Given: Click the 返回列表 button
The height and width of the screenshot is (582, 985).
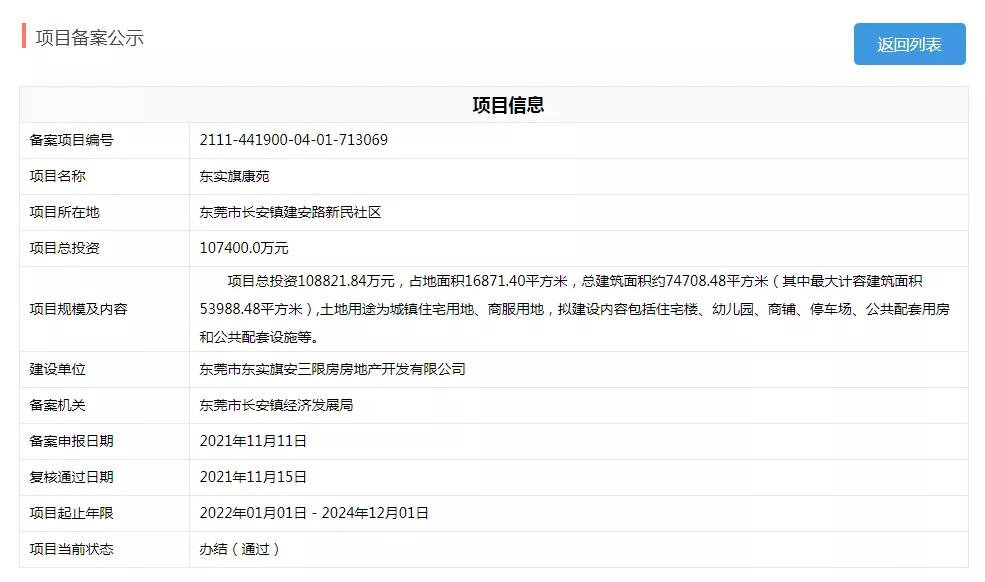Looking at the screenshot, I should pos(910,43).
